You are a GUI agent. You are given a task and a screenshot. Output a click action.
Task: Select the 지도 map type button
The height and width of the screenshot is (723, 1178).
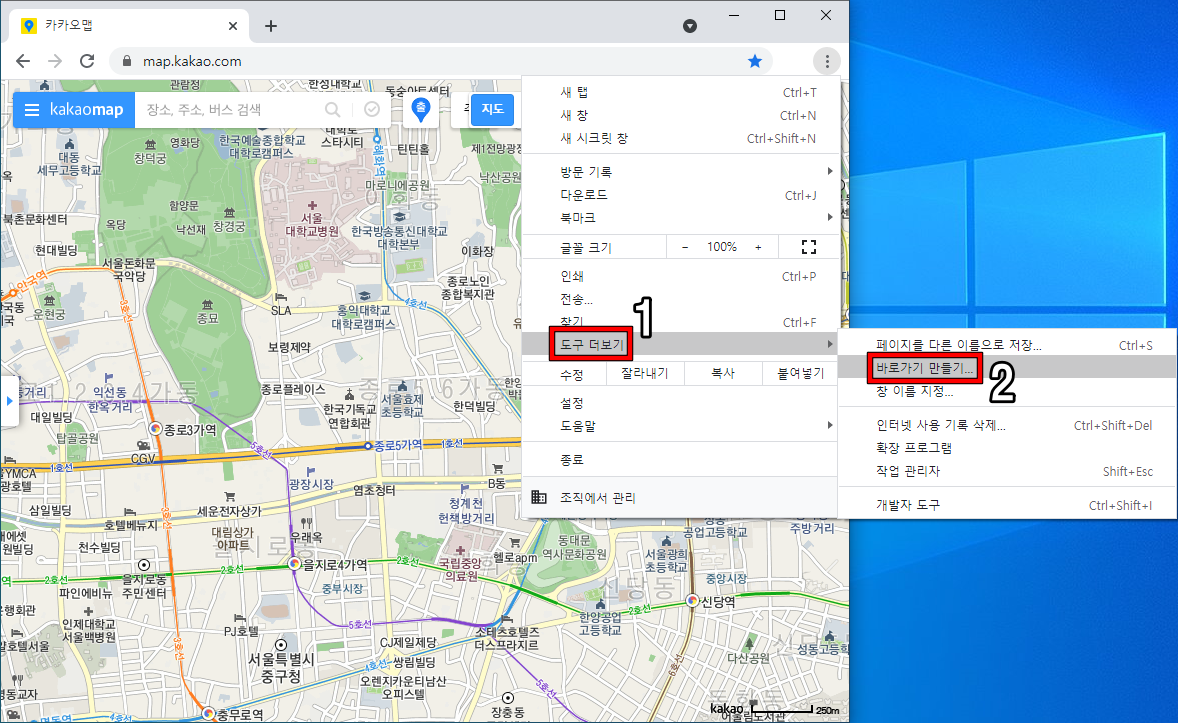[493, 110]
